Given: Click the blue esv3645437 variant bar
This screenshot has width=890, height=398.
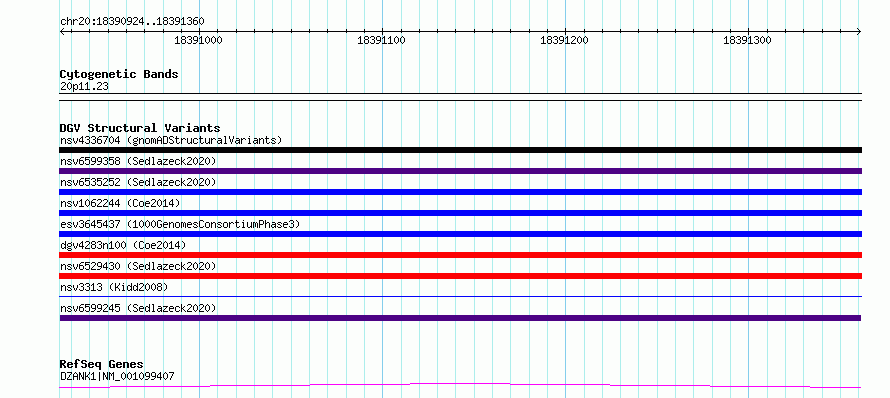Looking at the screenshot, I should click(x=460, y=234).
